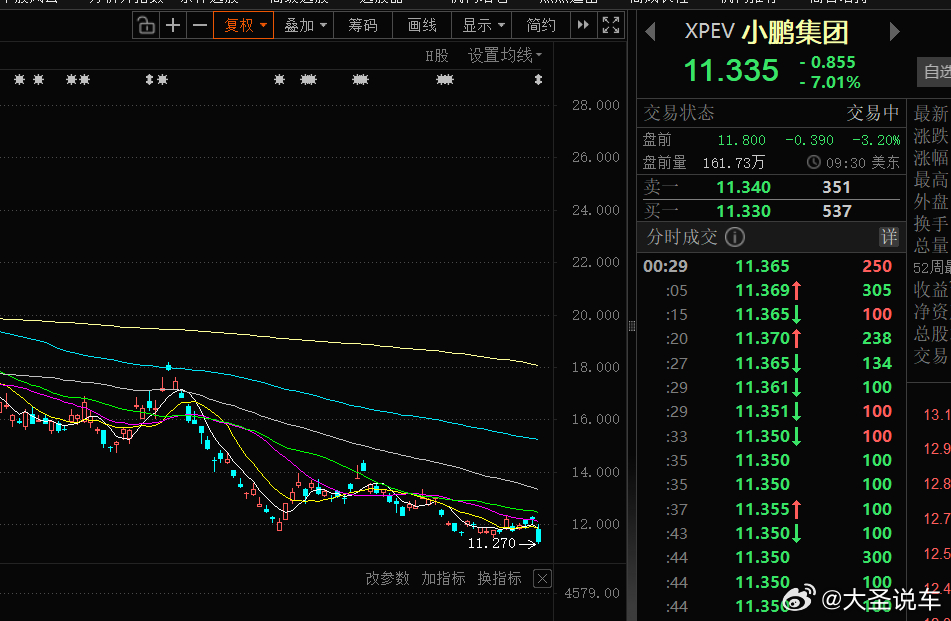Click the 4579.00 indicator axis value
Viewport: 951px width, 621px height.
592,593
